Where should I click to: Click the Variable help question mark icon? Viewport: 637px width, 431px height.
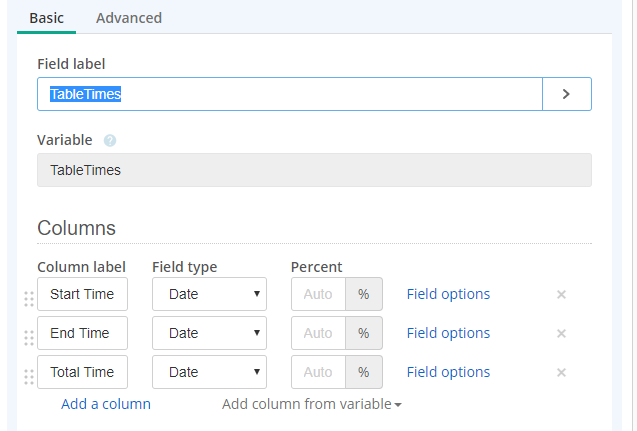click(x=110, y=141)
